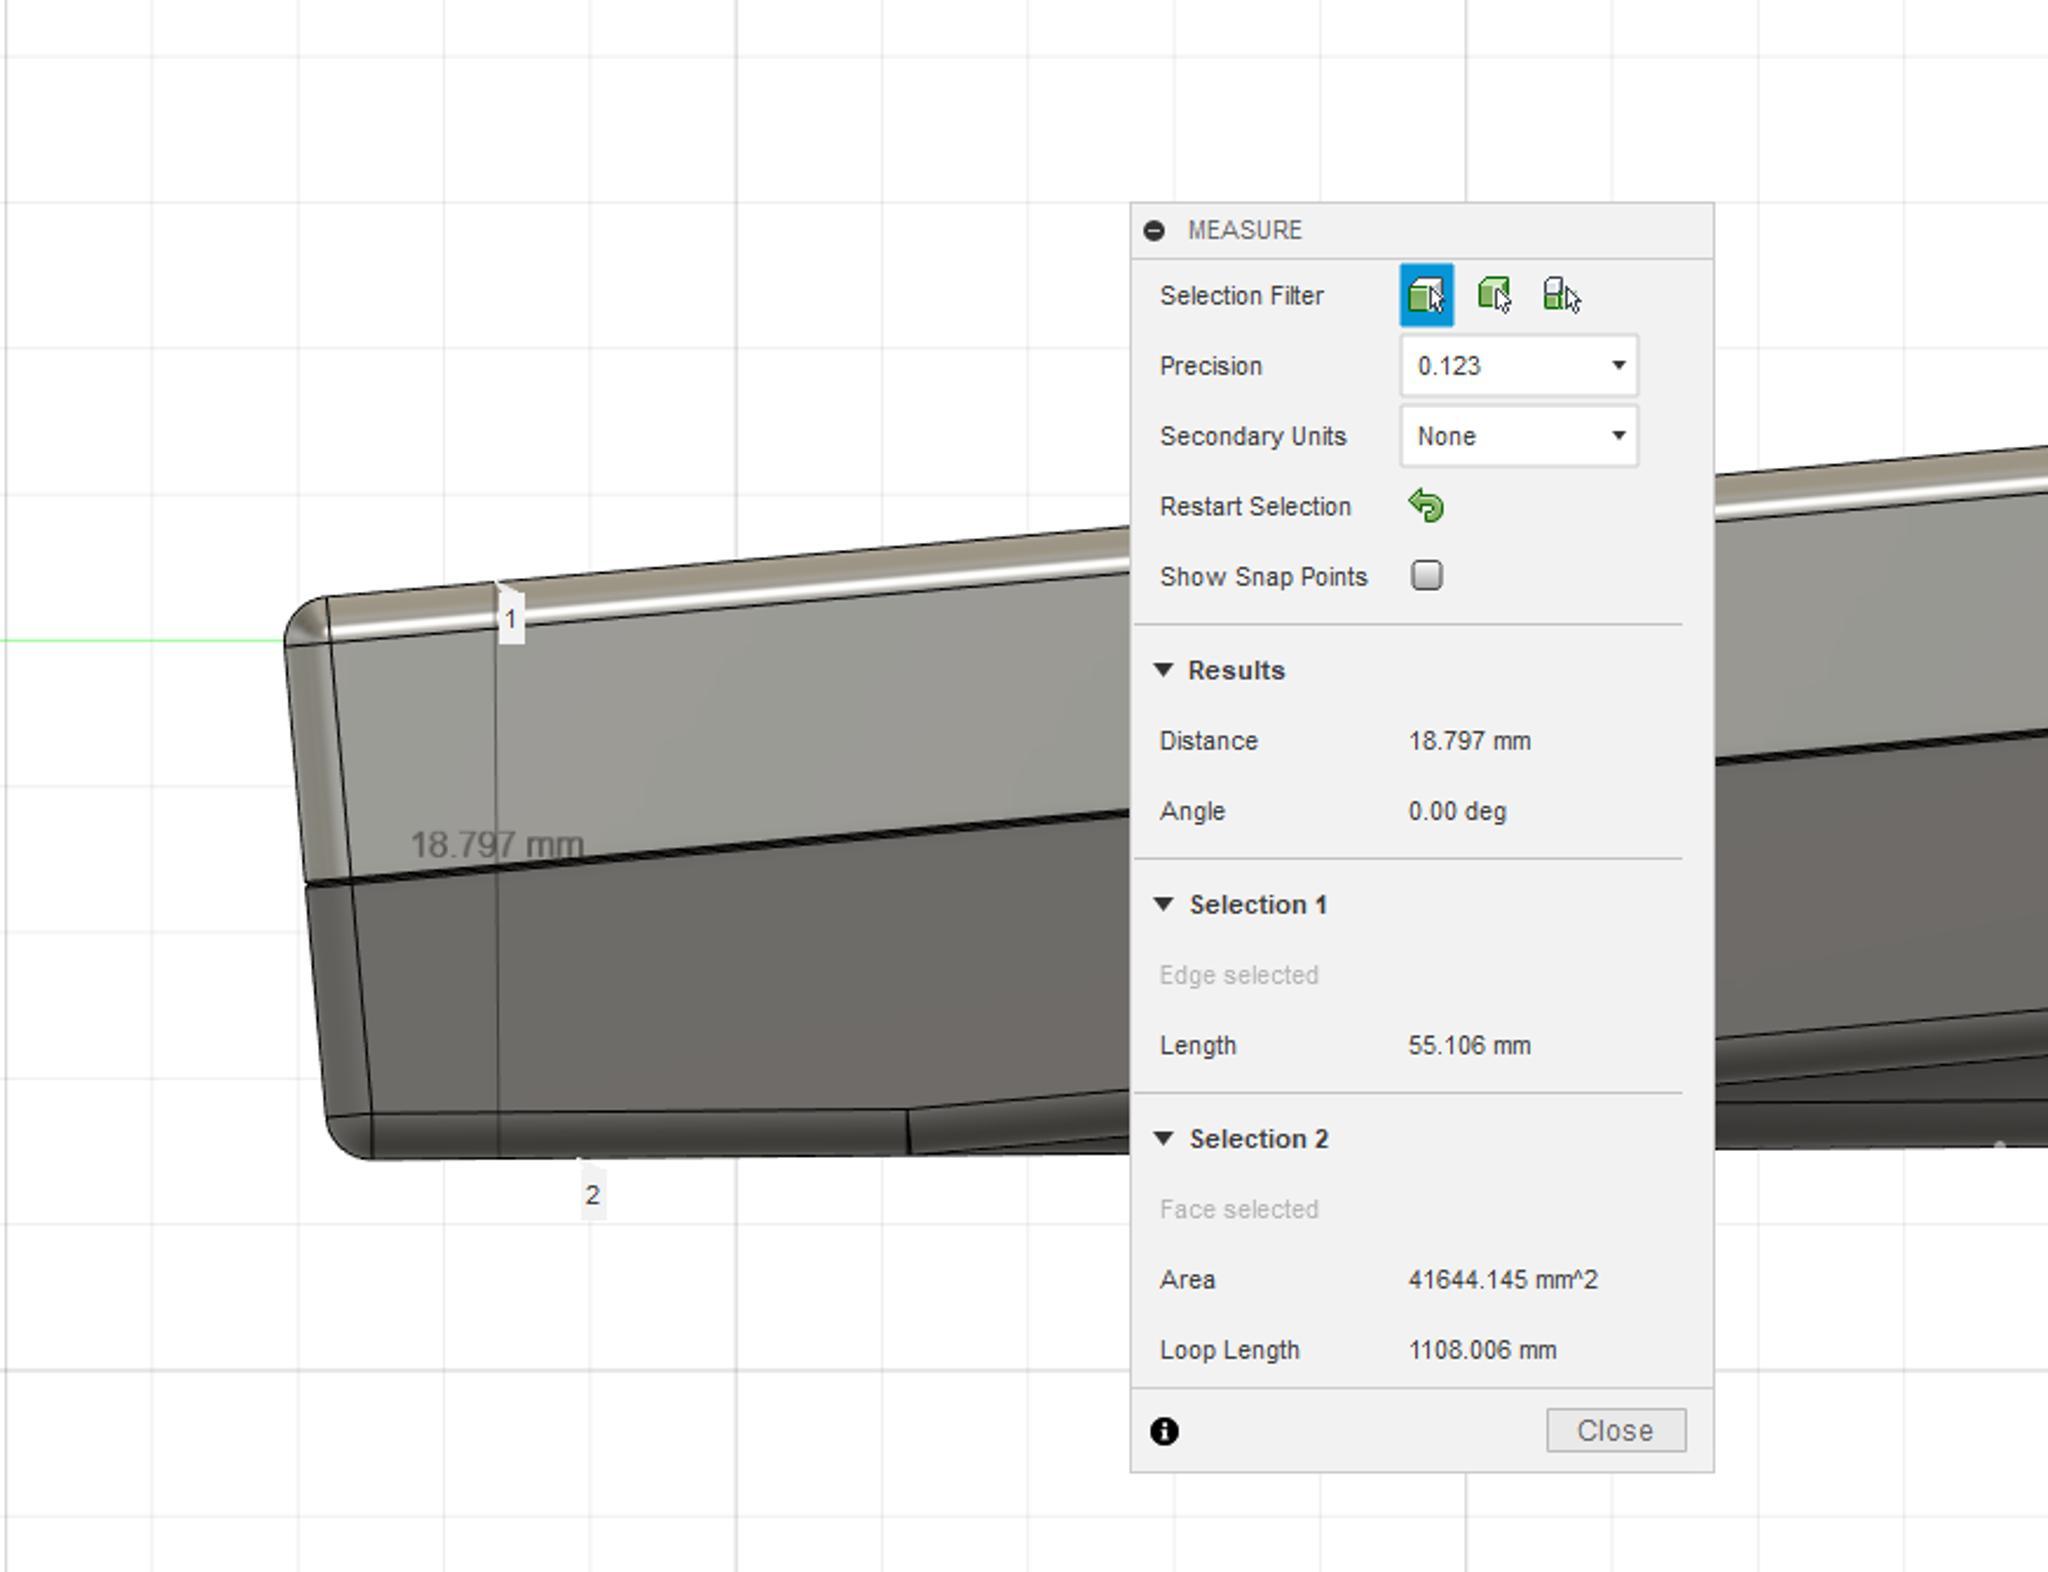This screenshot has height=1572, width=2048.
Task: Click the 55.106 mm Length value
Action: 1469,1045
